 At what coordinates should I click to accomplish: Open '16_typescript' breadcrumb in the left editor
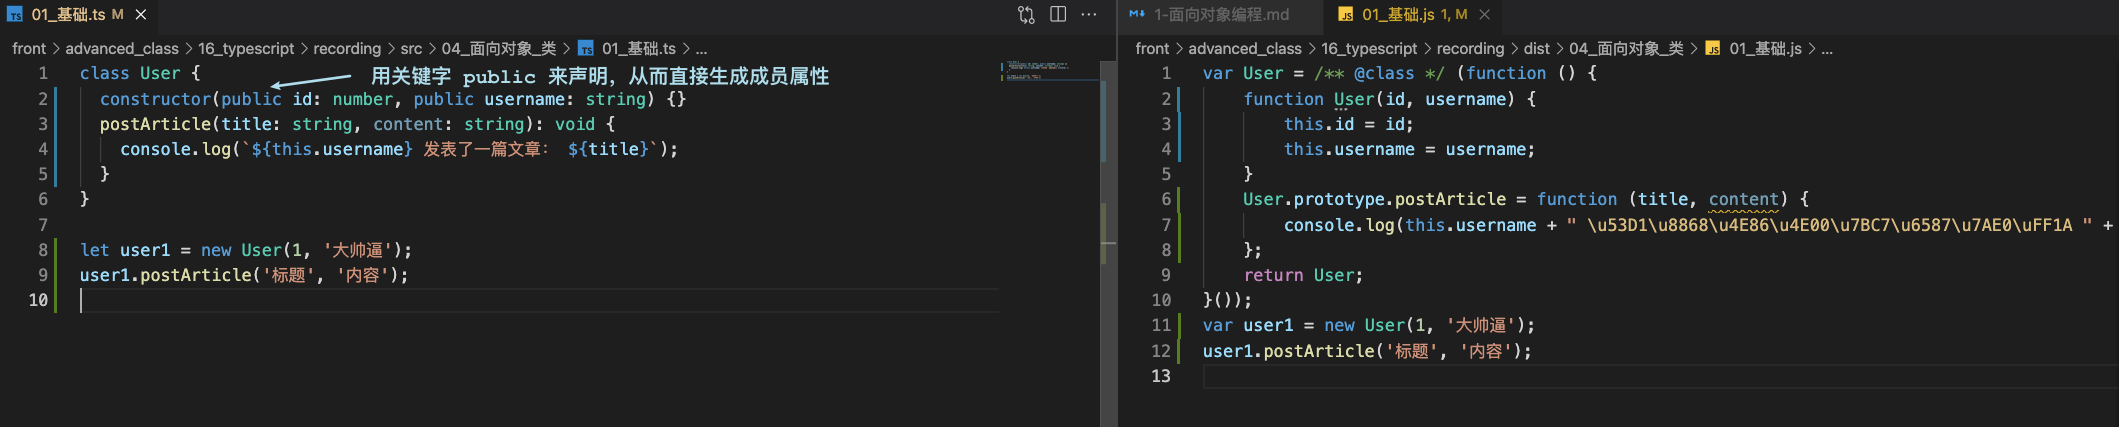point(246,48)
